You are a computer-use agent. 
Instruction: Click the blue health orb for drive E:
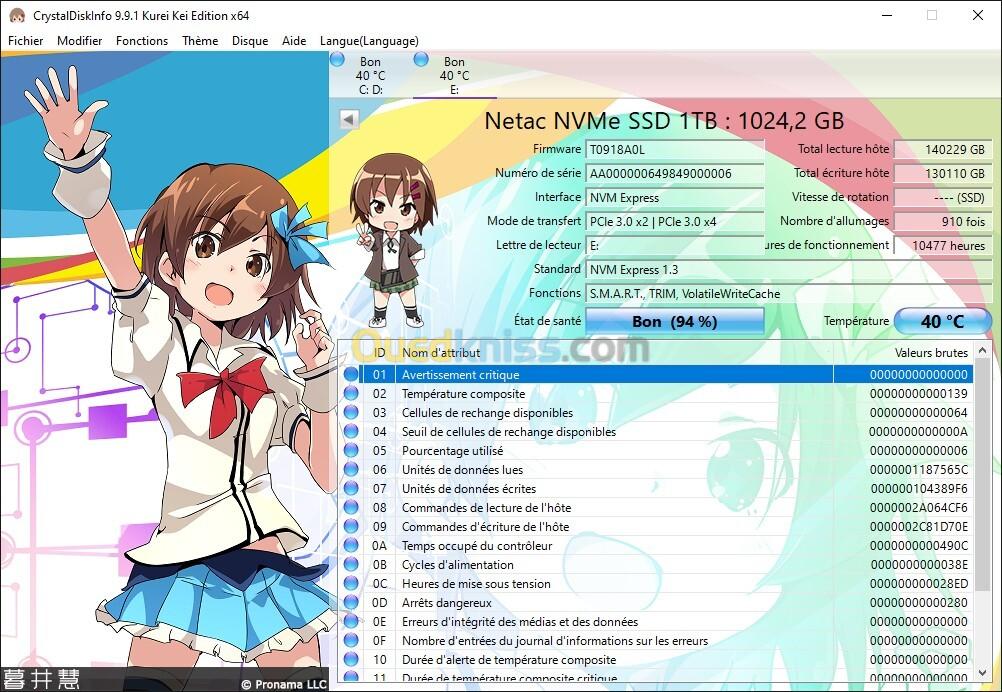coord(421,59)
